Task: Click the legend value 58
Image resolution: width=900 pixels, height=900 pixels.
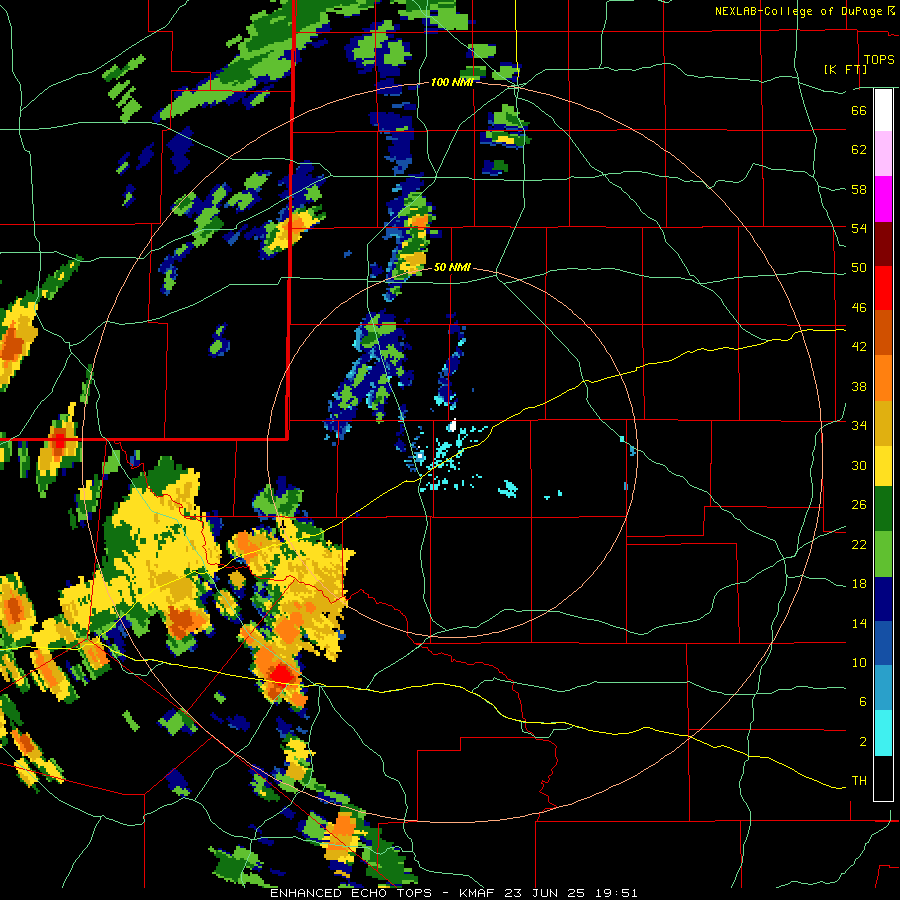Action: click(859, 189)
